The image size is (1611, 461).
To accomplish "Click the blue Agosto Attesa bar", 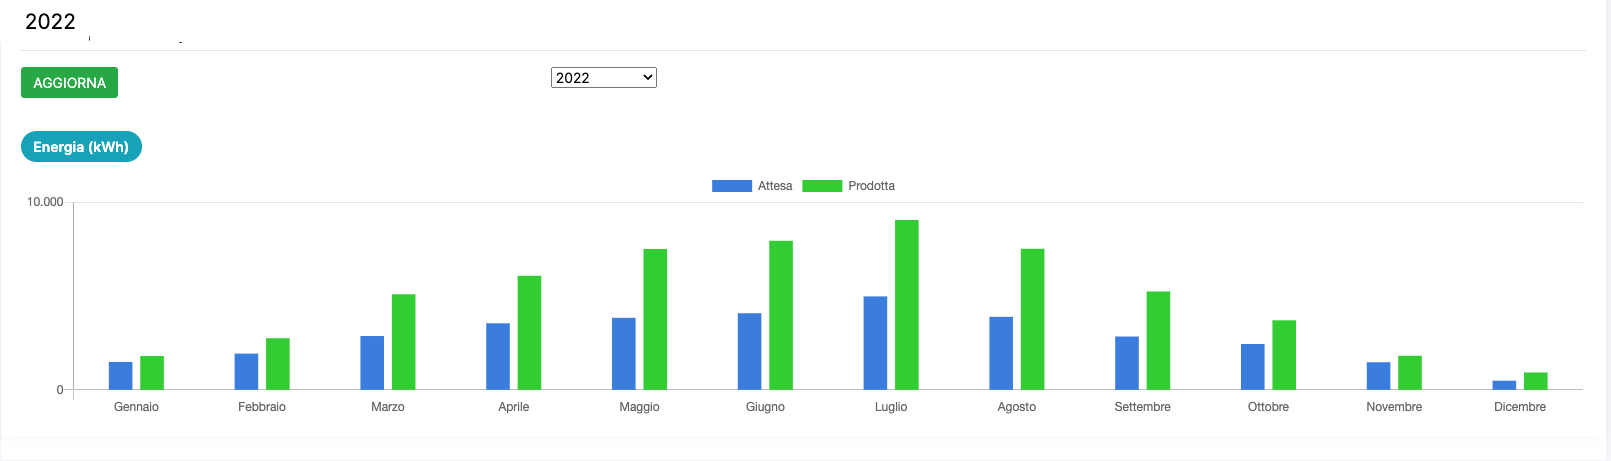I will [x=1001, y=353].
